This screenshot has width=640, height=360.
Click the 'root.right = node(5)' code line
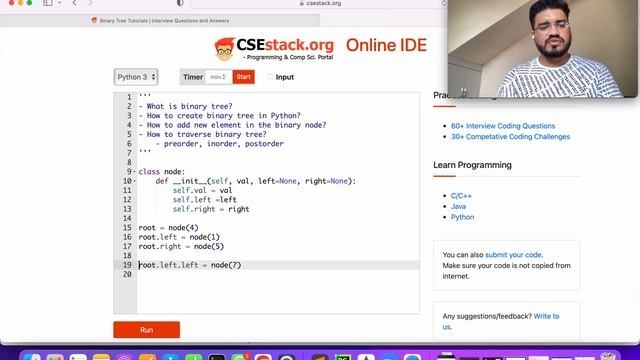pos(181,247)
